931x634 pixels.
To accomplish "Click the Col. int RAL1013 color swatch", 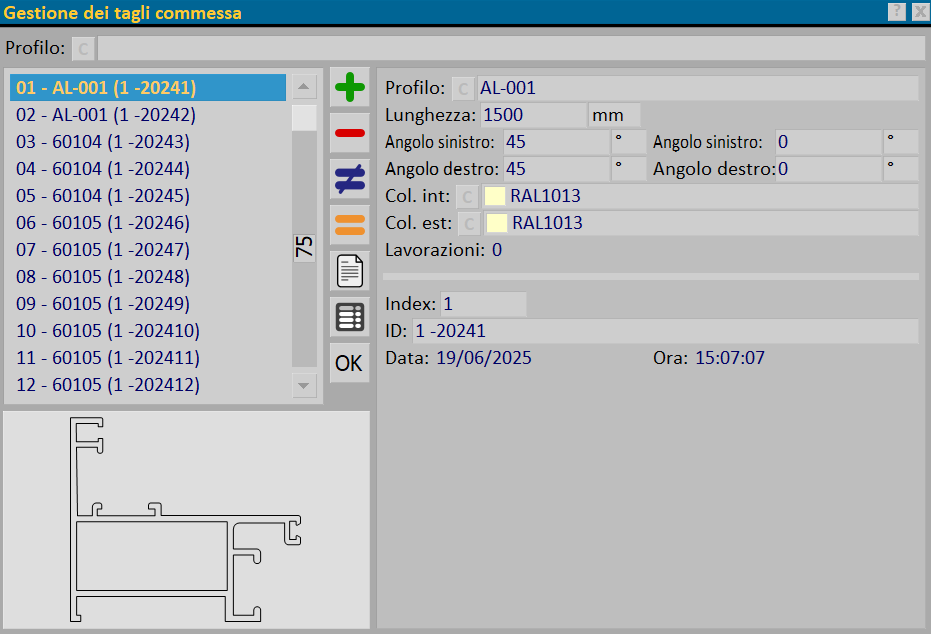I will point(495,196).
